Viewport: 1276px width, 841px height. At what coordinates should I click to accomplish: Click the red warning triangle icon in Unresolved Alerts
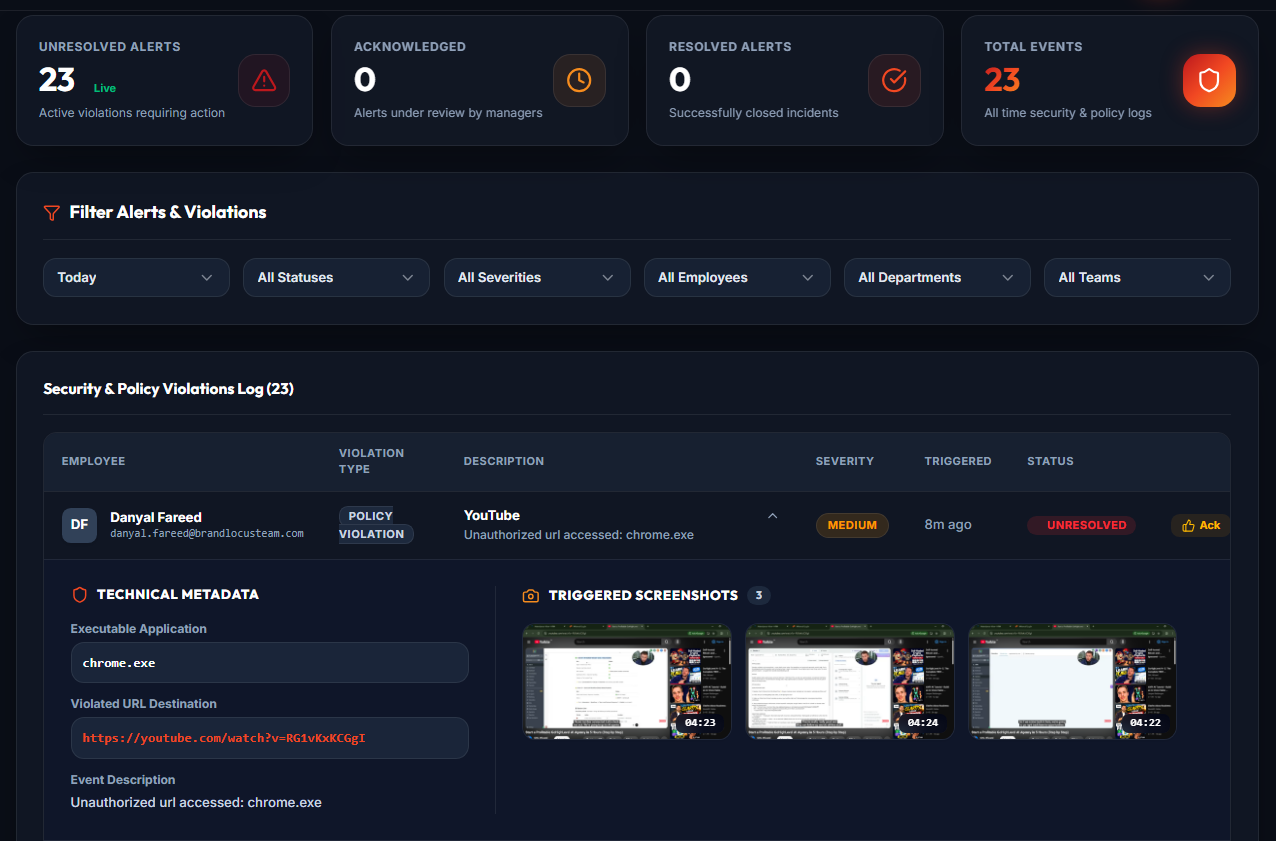264,80
